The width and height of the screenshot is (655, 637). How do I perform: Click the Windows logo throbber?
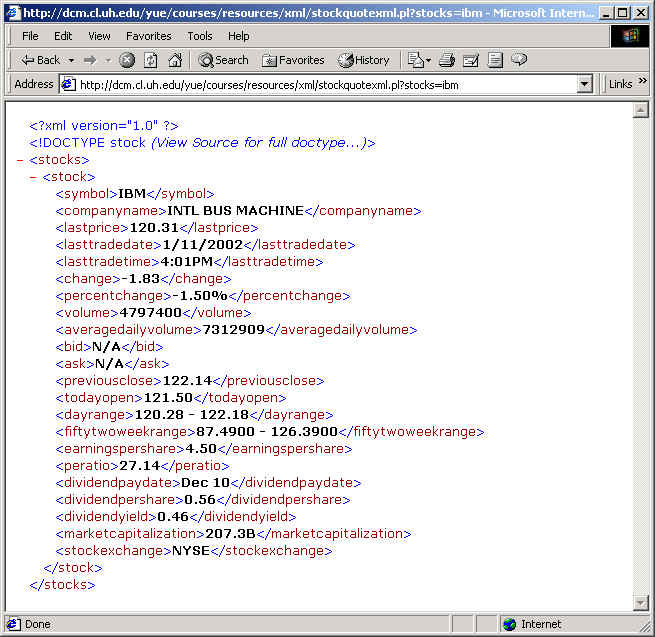point(630,36)
